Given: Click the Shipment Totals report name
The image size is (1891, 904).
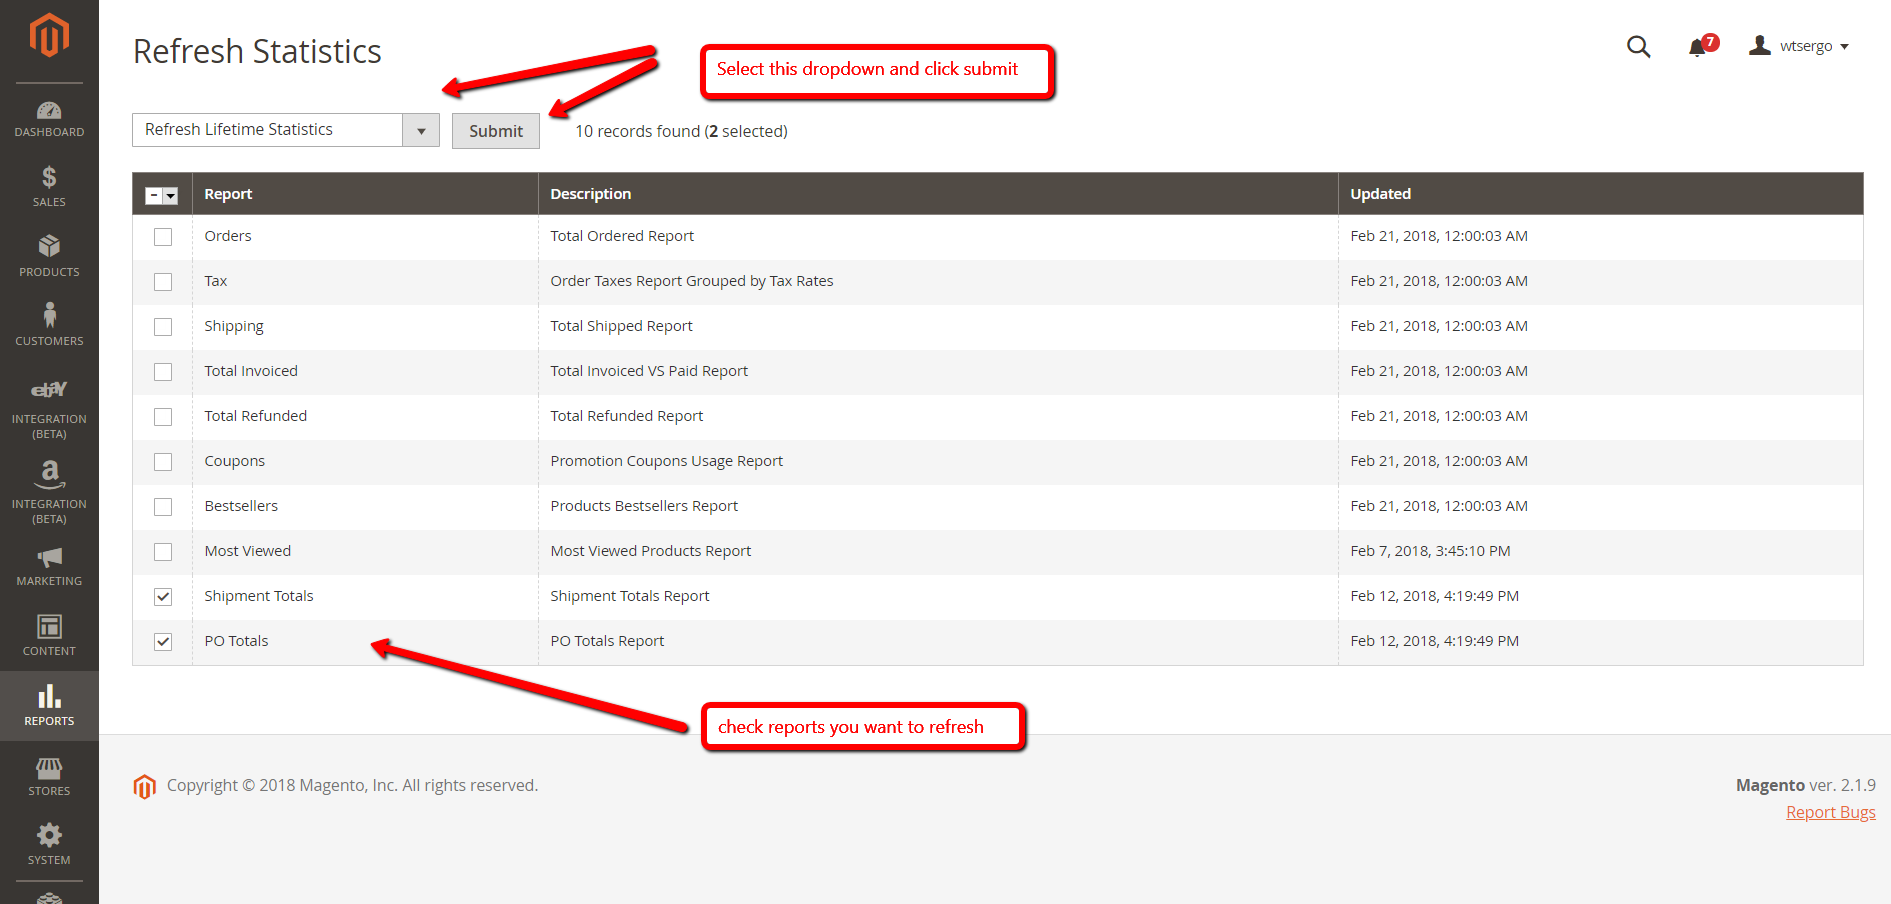Looking at the screenshot, I should click(259, 596).
